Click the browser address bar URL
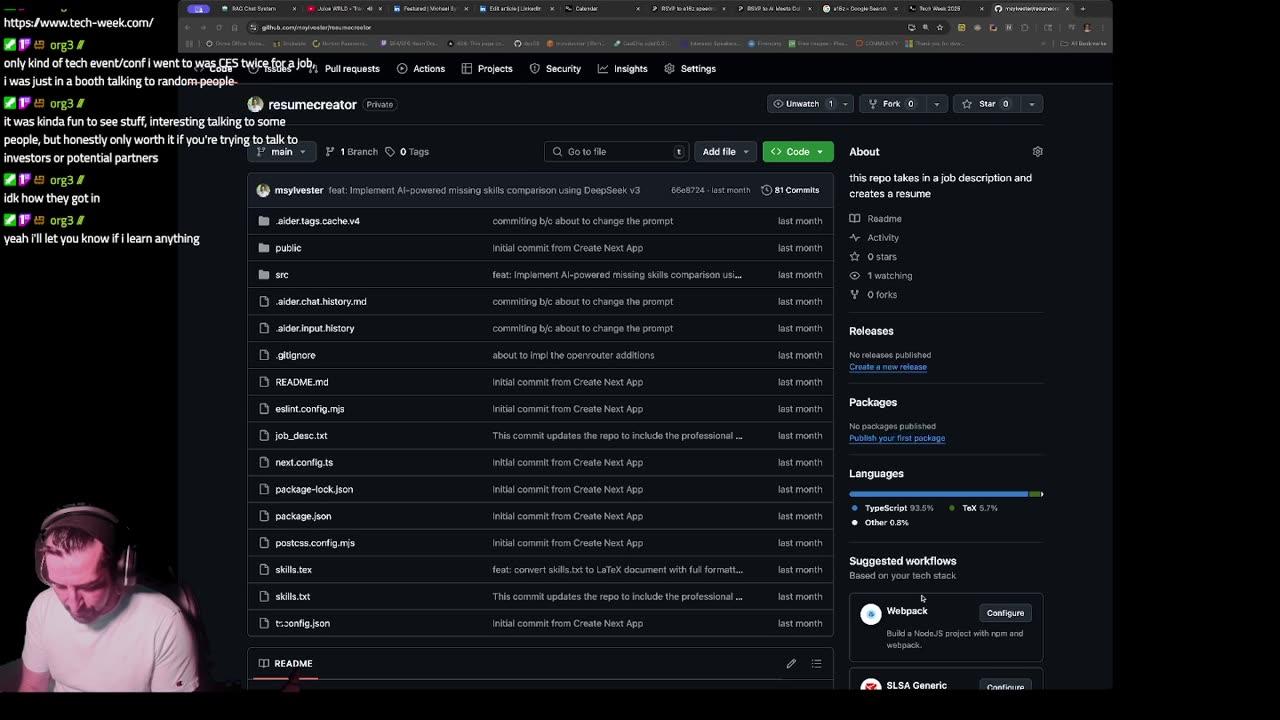1280x720 pixels. [316, 28]
